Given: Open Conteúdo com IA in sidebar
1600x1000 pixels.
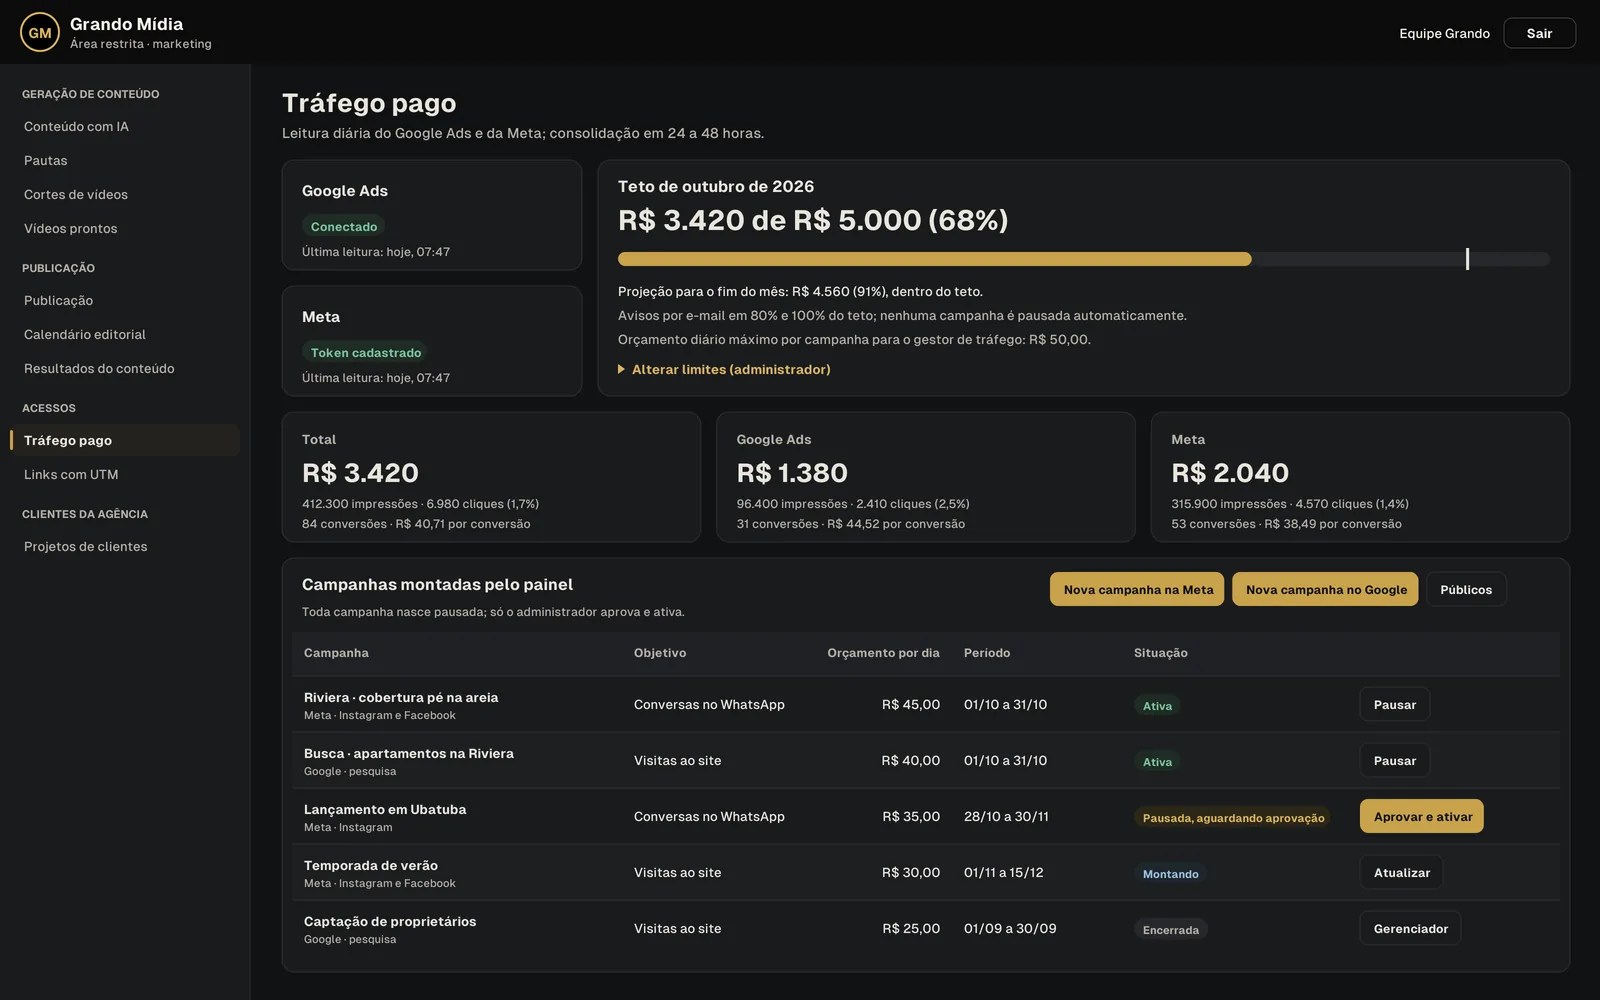Looking at the screenshot, I should pos(76,126).
